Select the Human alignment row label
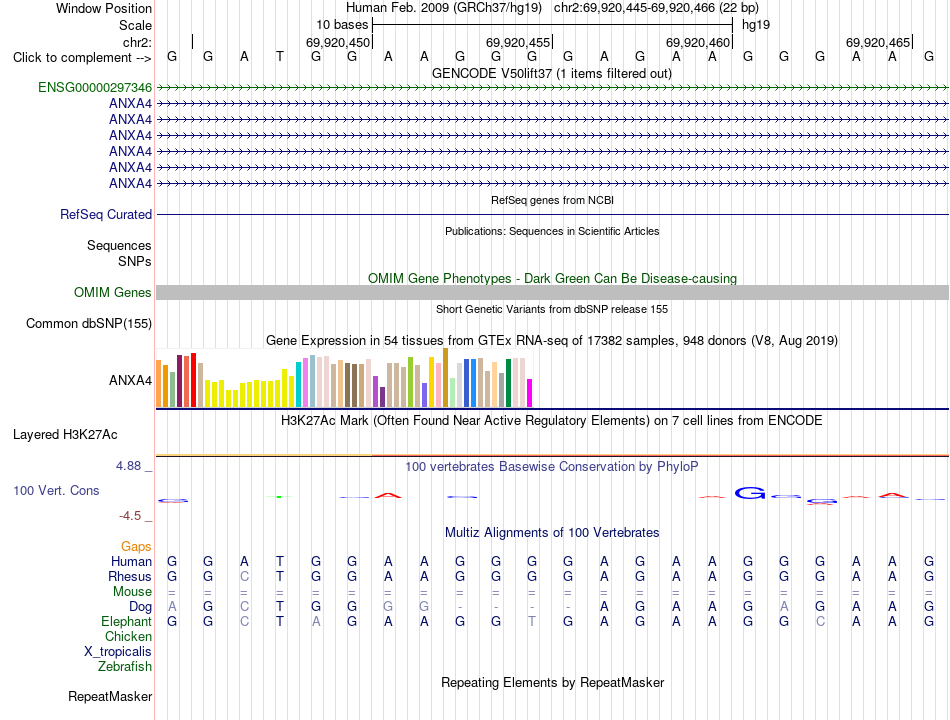Screen dimensions: 950x720 (131, 562)
